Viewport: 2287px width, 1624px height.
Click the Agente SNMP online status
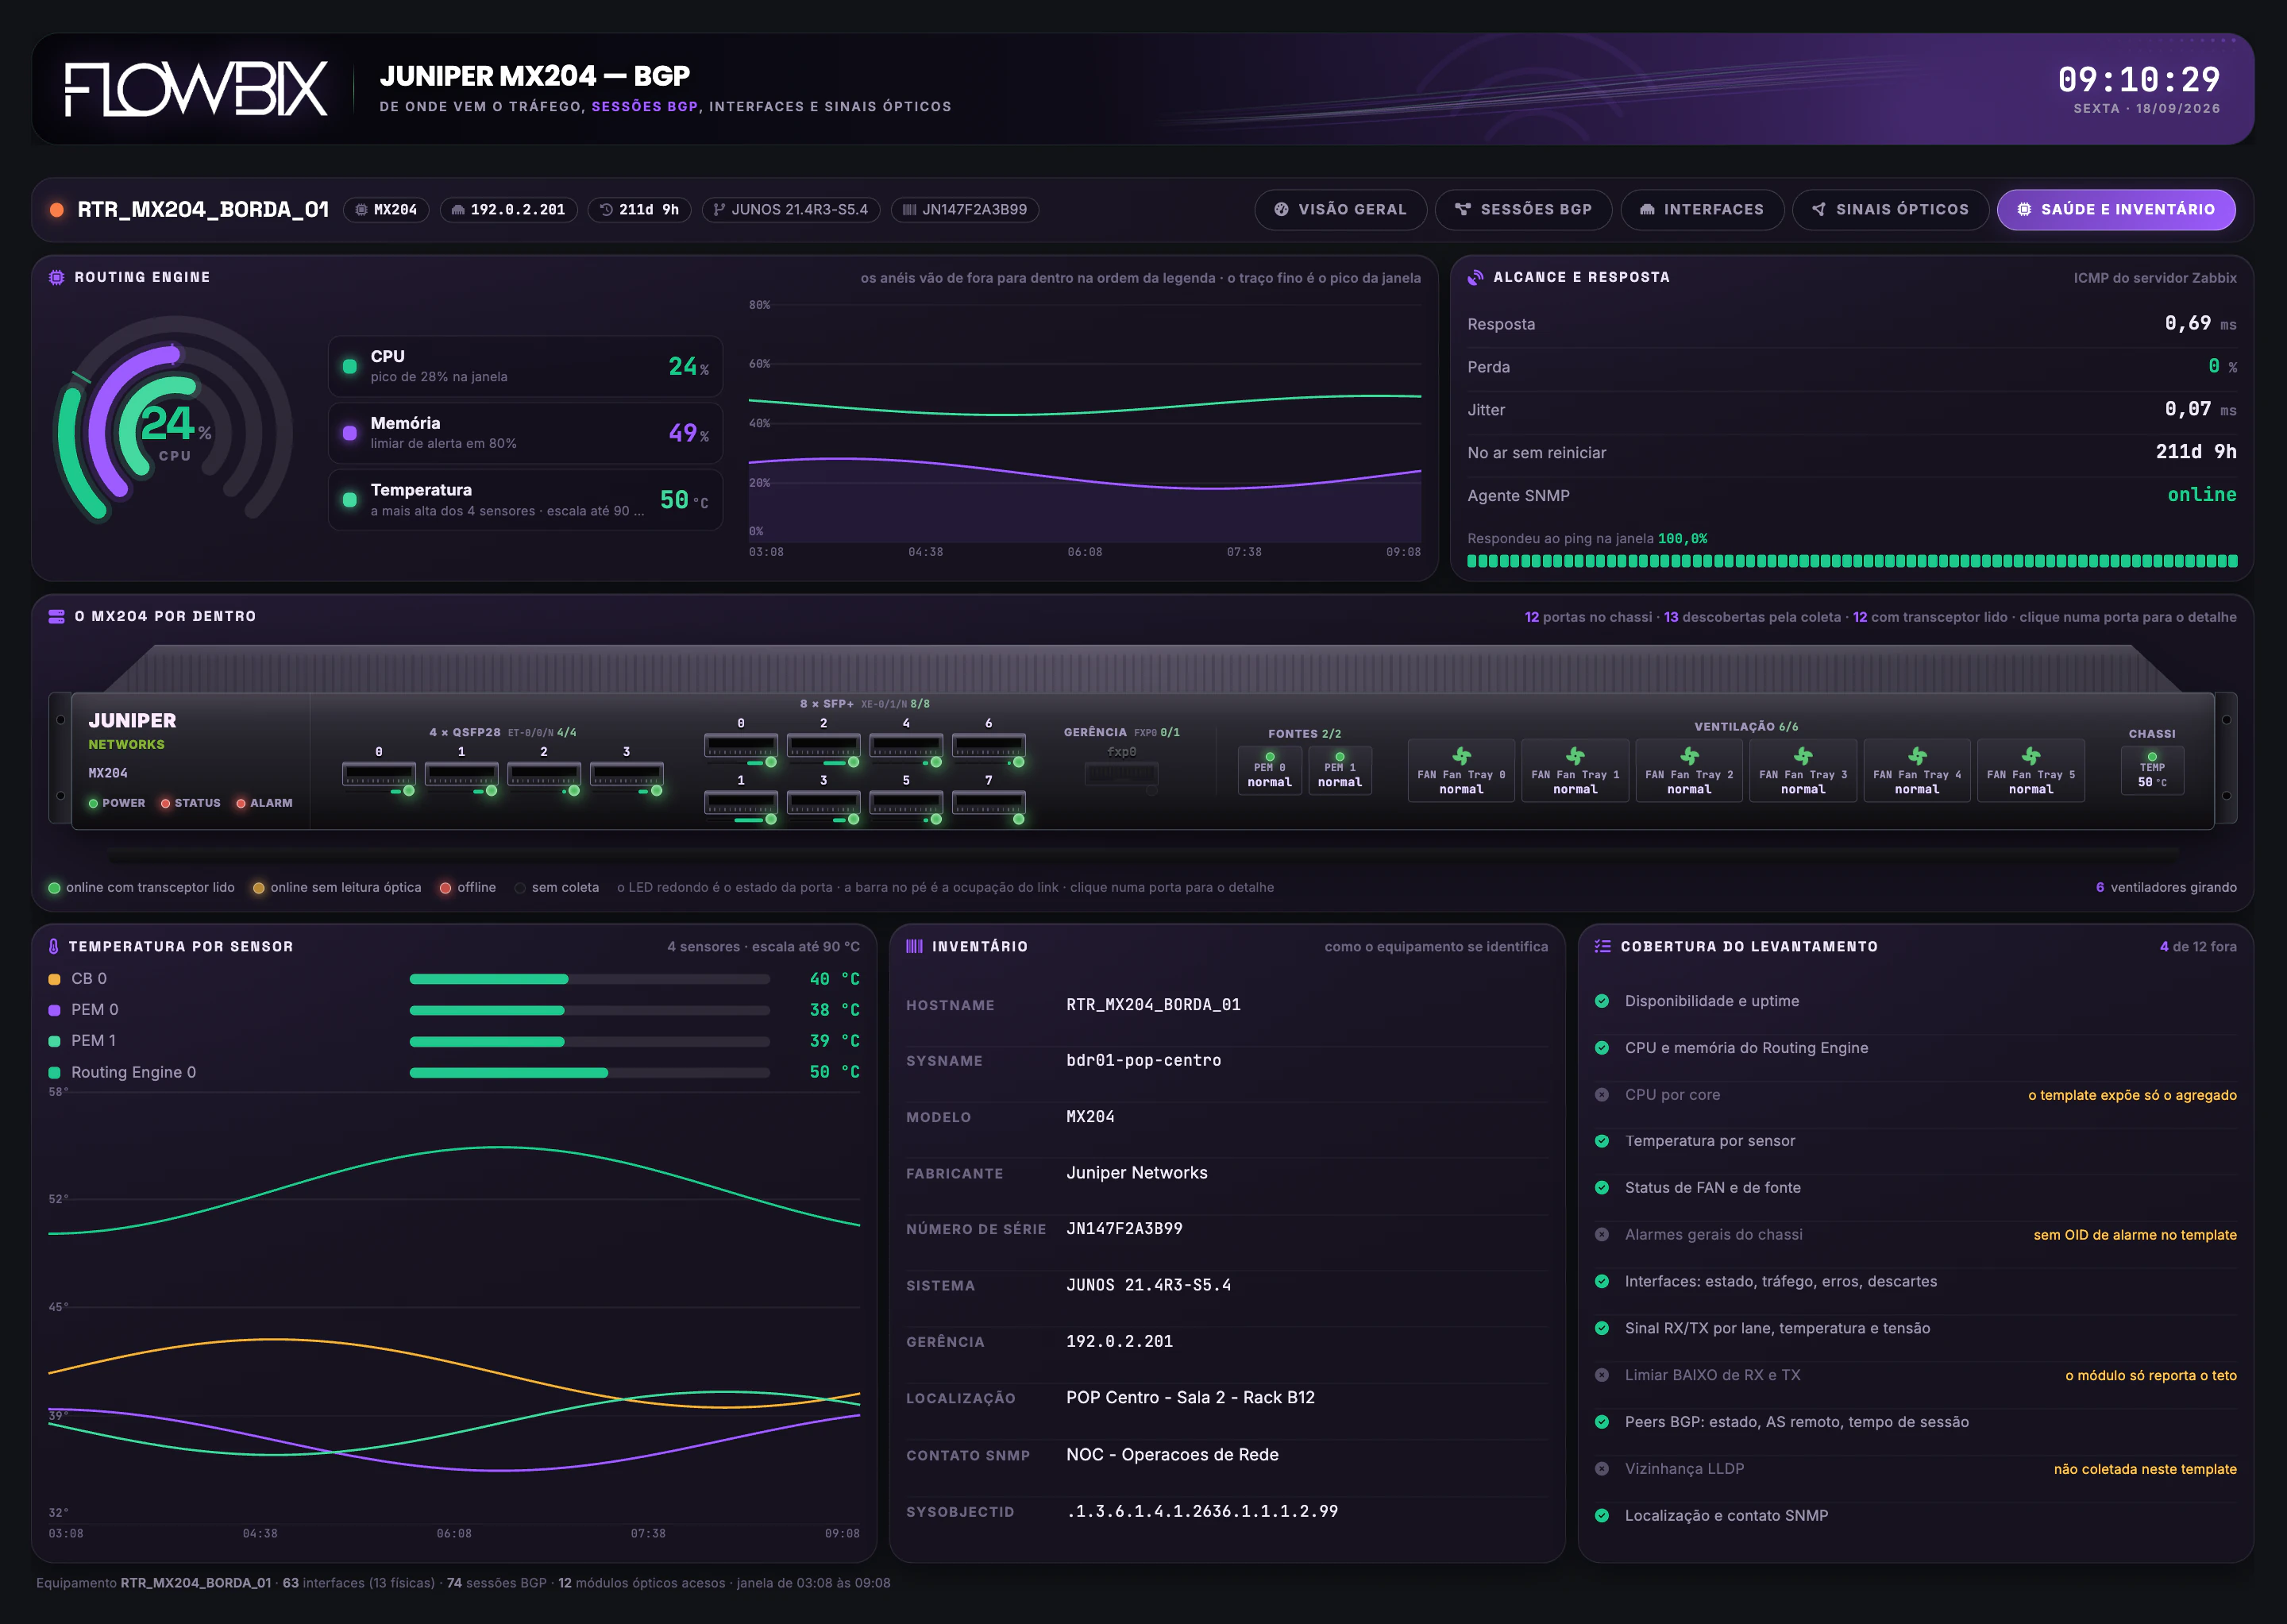2202,495
